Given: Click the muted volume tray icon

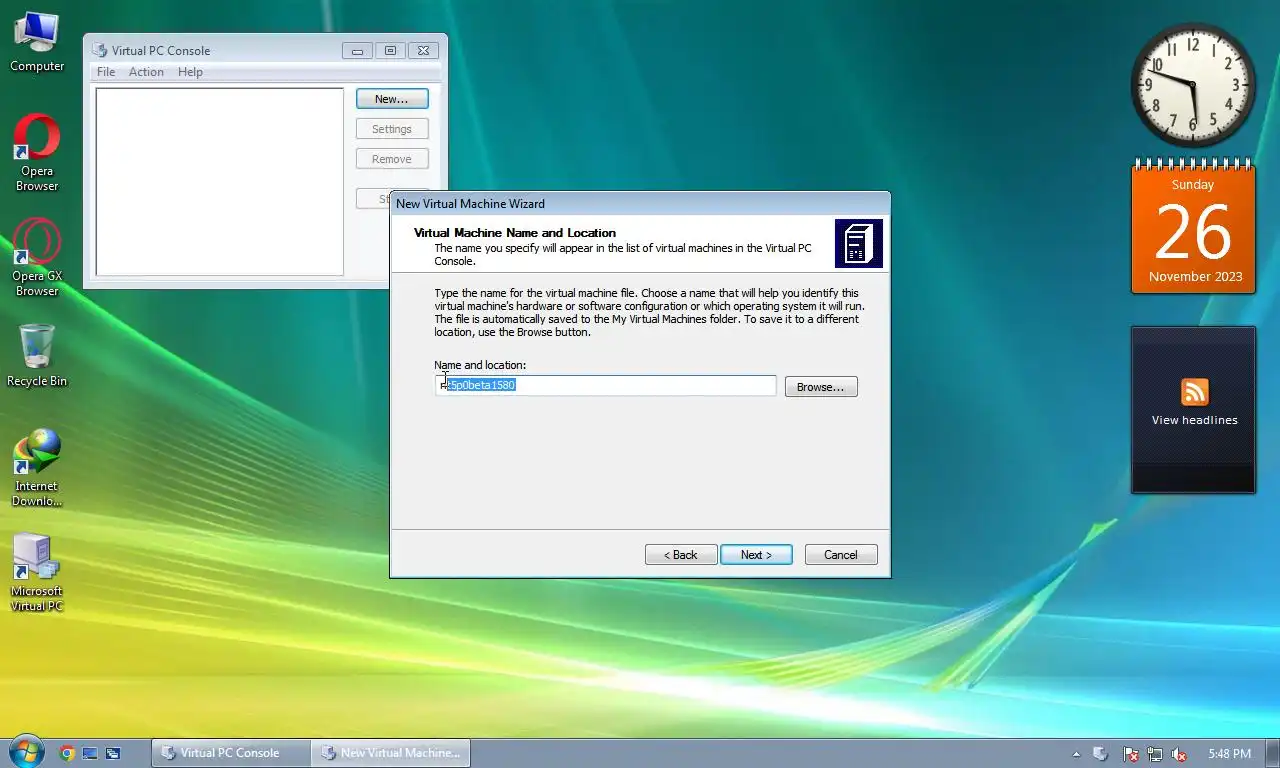Looking at the screenshot, I should (1179, 754).
